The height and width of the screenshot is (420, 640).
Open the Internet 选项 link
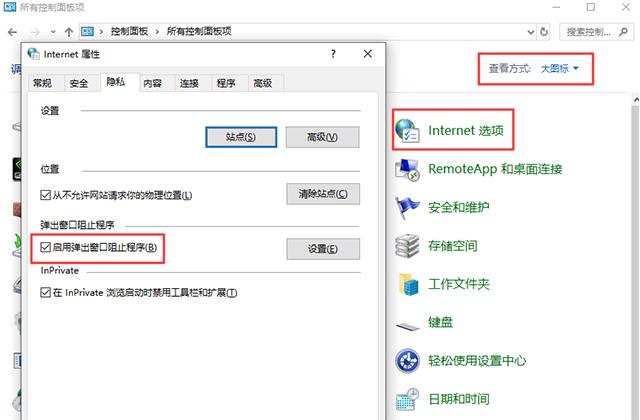(x=466, y=131)
